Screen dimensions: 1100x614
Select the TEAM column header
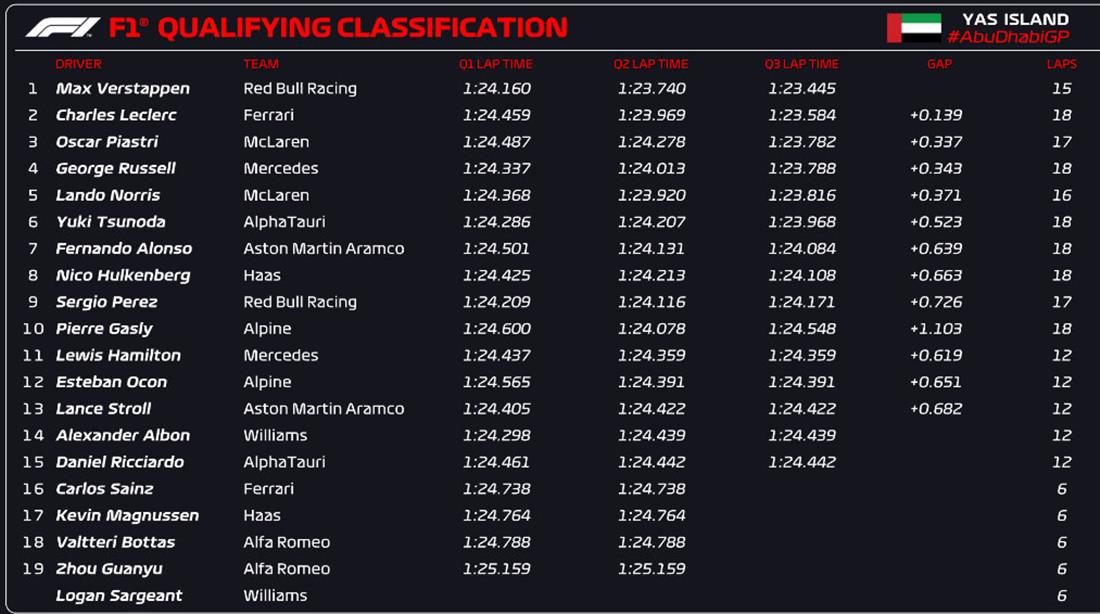click(x=261, y=64)
